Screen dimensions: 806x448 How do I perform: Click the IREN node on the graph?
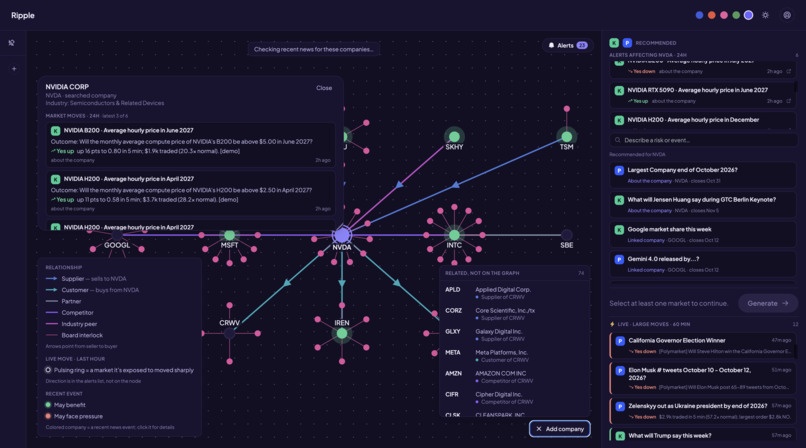(x=342, y=334)
